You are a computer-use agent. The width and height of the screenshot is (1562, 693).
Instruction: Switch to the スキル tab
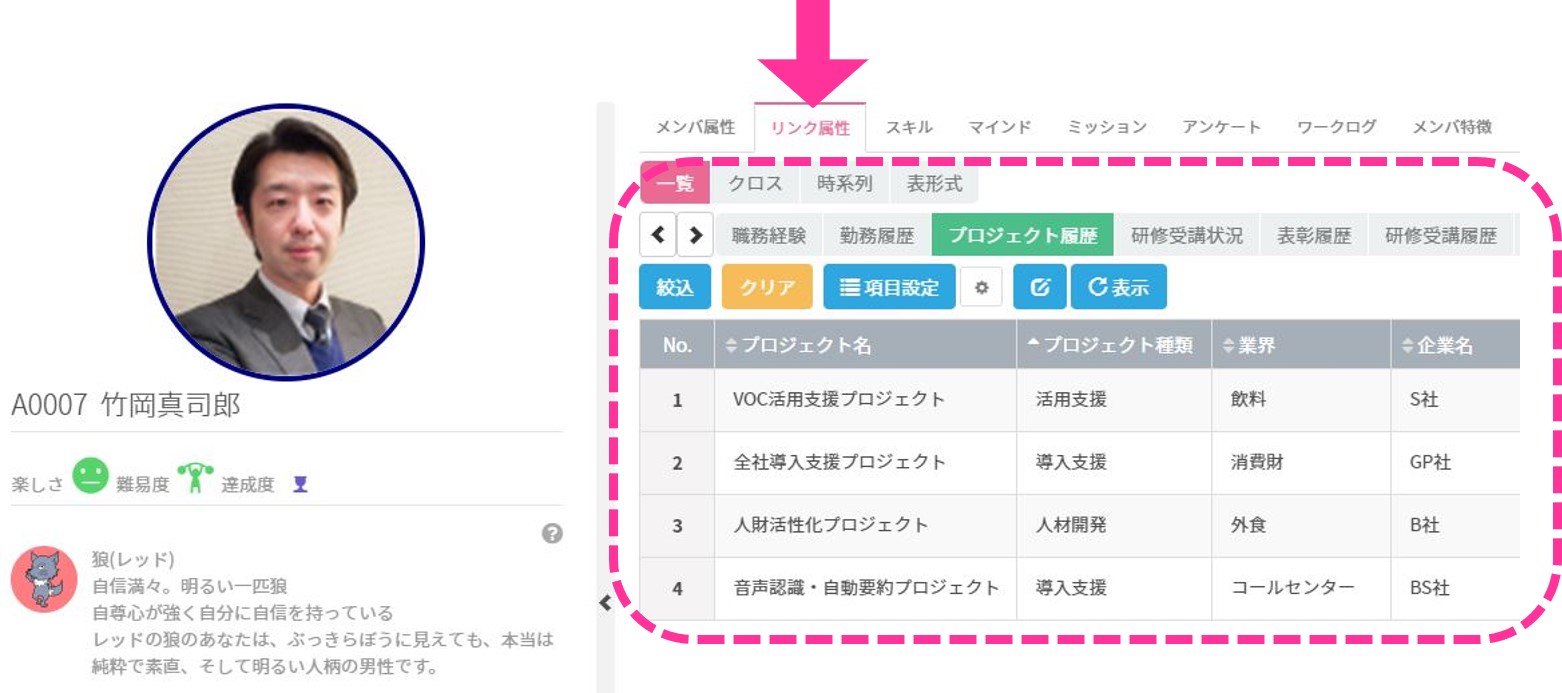[909, 128]
